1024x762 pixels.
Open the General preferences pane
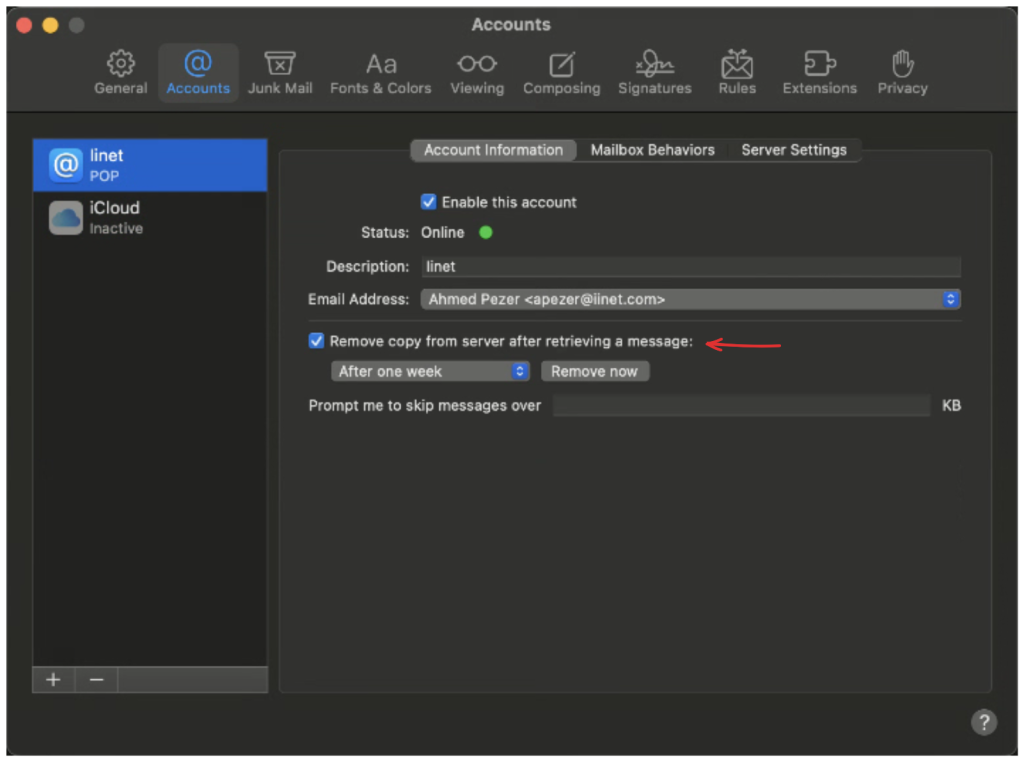(121, 73)
